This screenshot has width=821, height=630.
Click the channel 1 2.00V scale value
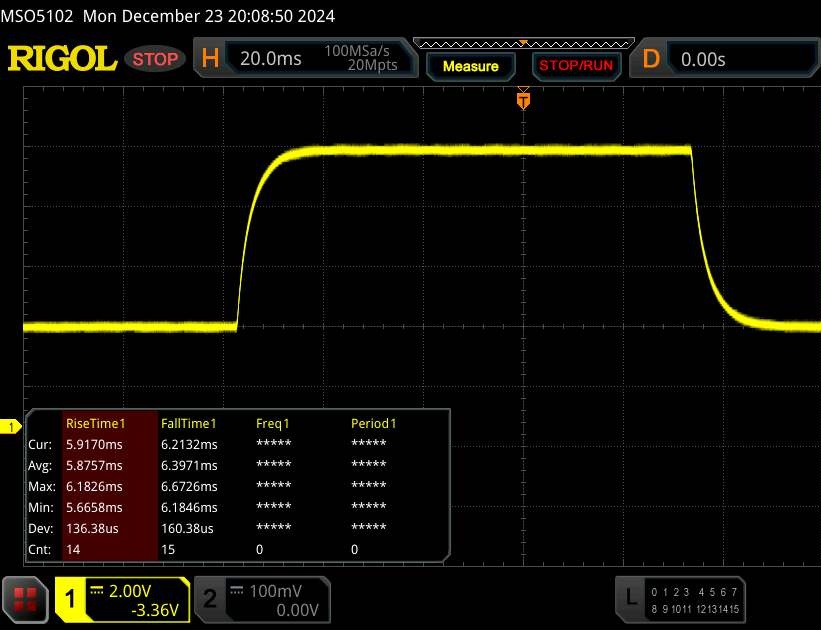coord(130,591)
